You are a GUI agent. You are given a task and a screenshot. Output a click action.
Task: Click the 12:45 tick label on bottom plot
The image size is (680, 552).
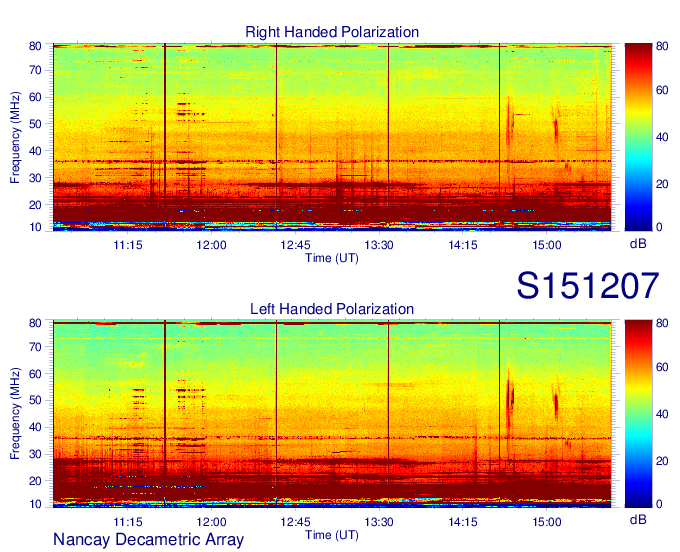[295, 522]
